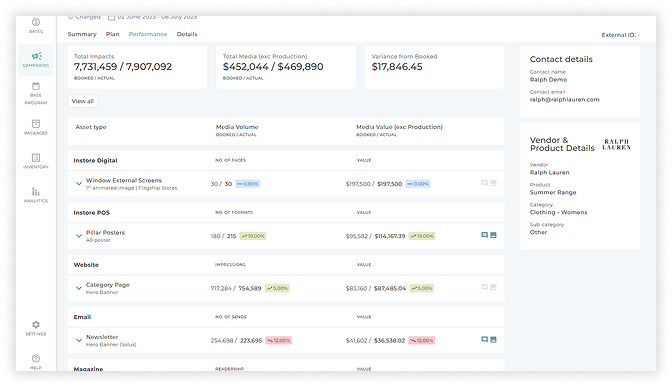Expand the Newsletter row
Image resolution: width=672 pixels, height=387 pixels.
[79, 340]
